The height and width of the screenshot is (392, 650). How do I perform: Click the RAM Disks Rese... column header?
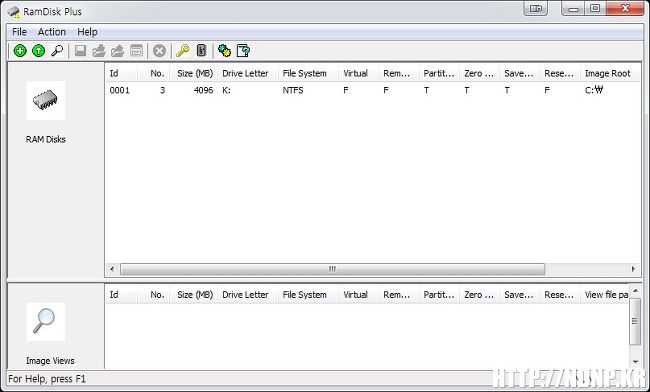click(x=560, y=73)
